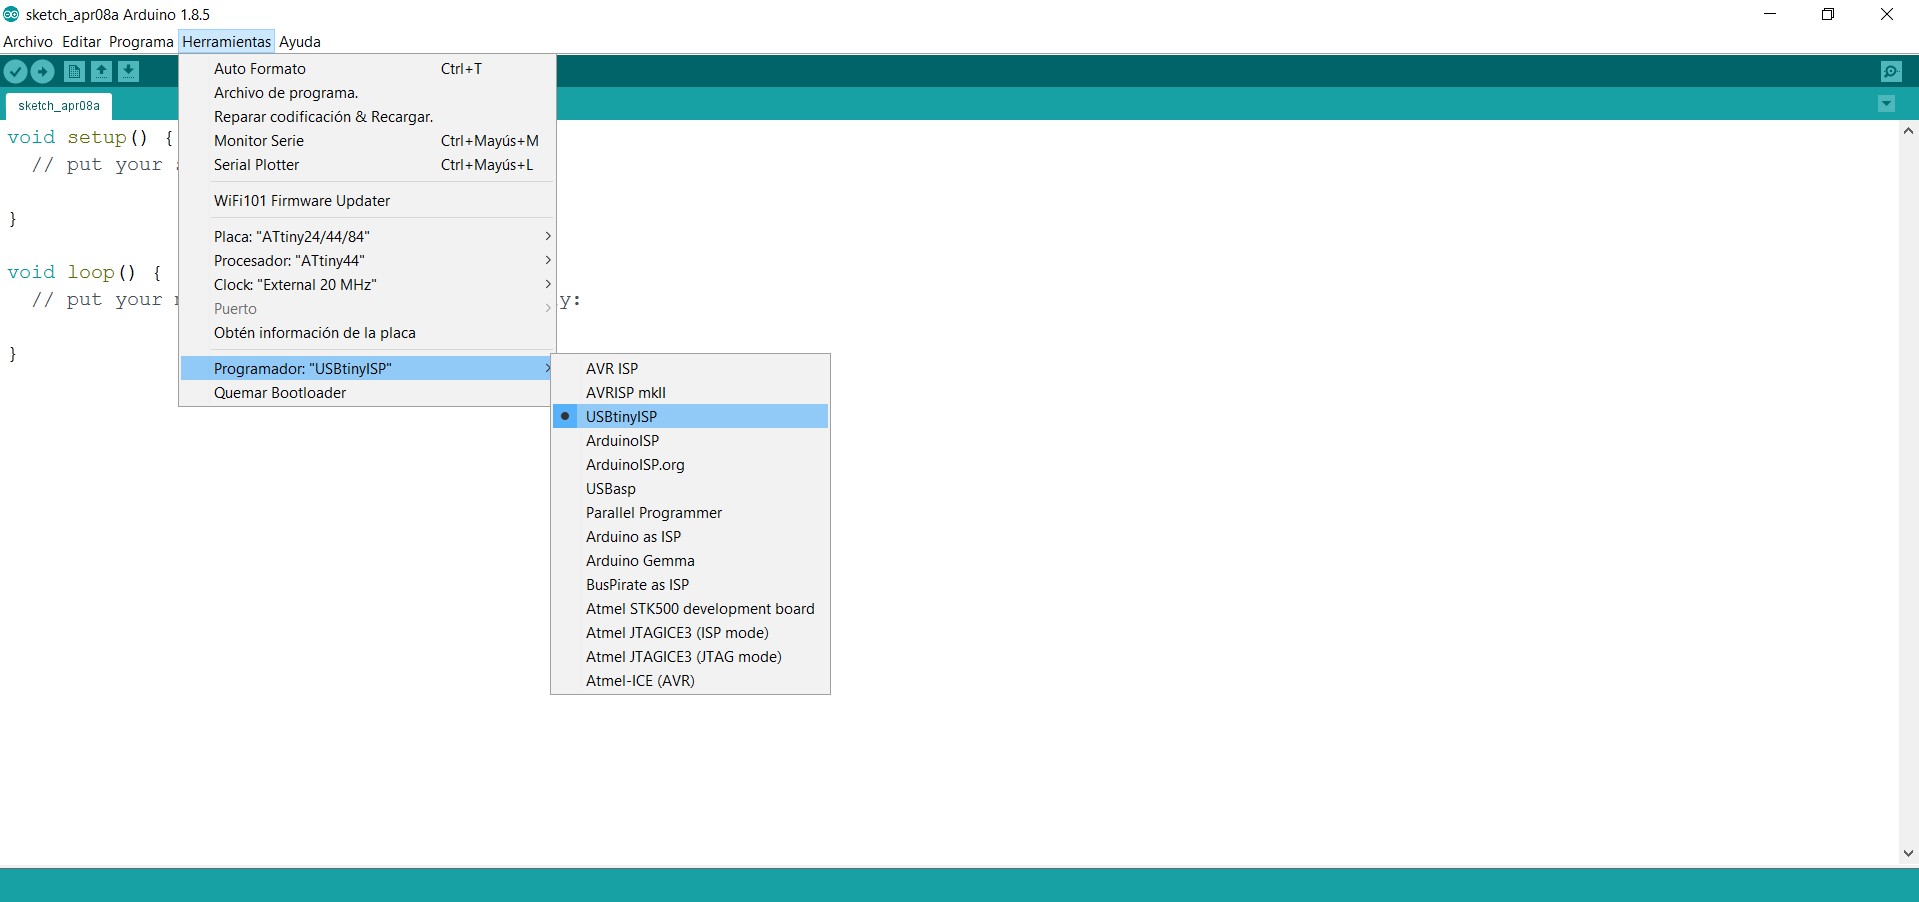Select Reparar codificación & Recargar

coord(367,116)
